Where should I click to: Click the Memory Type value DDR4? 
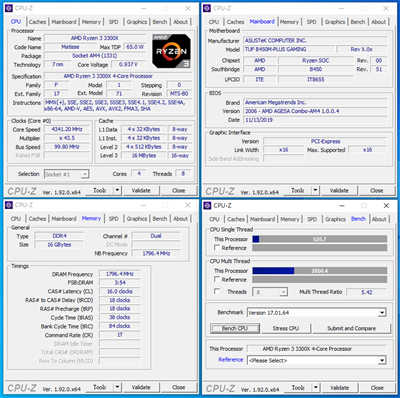click(x=59, y=236)
